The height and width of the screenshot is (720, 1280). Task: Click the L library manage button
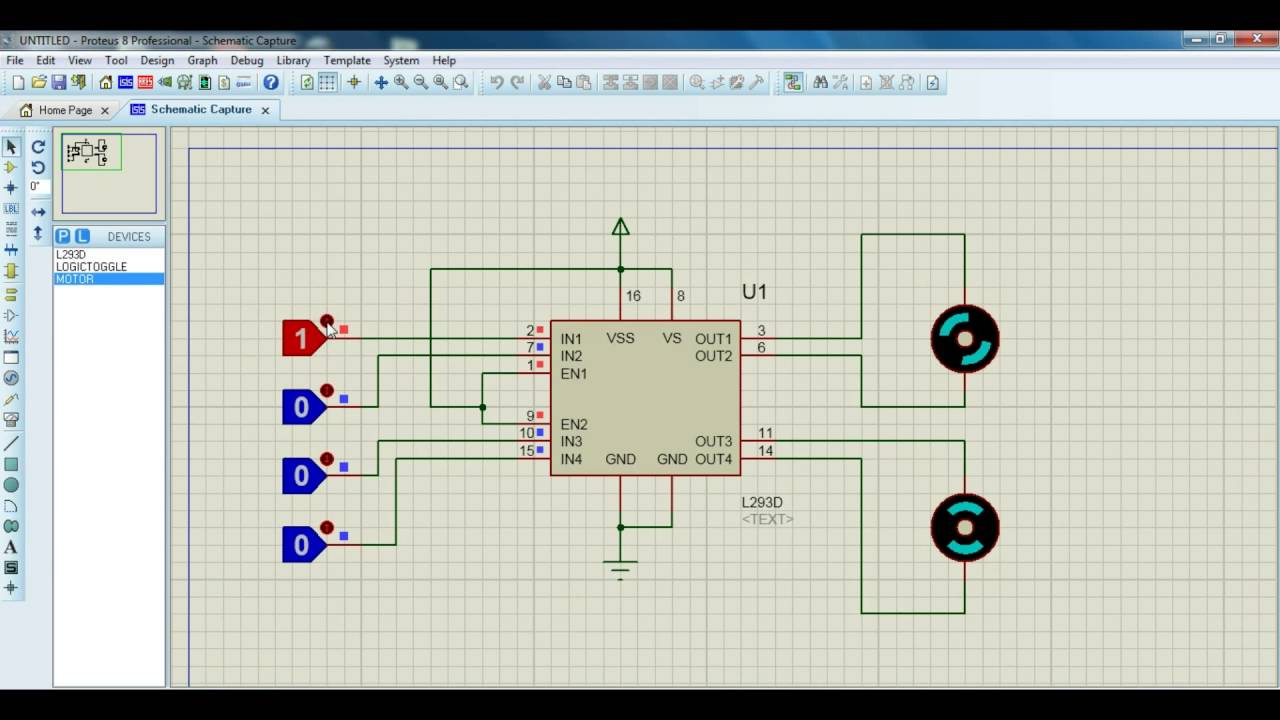82,237
